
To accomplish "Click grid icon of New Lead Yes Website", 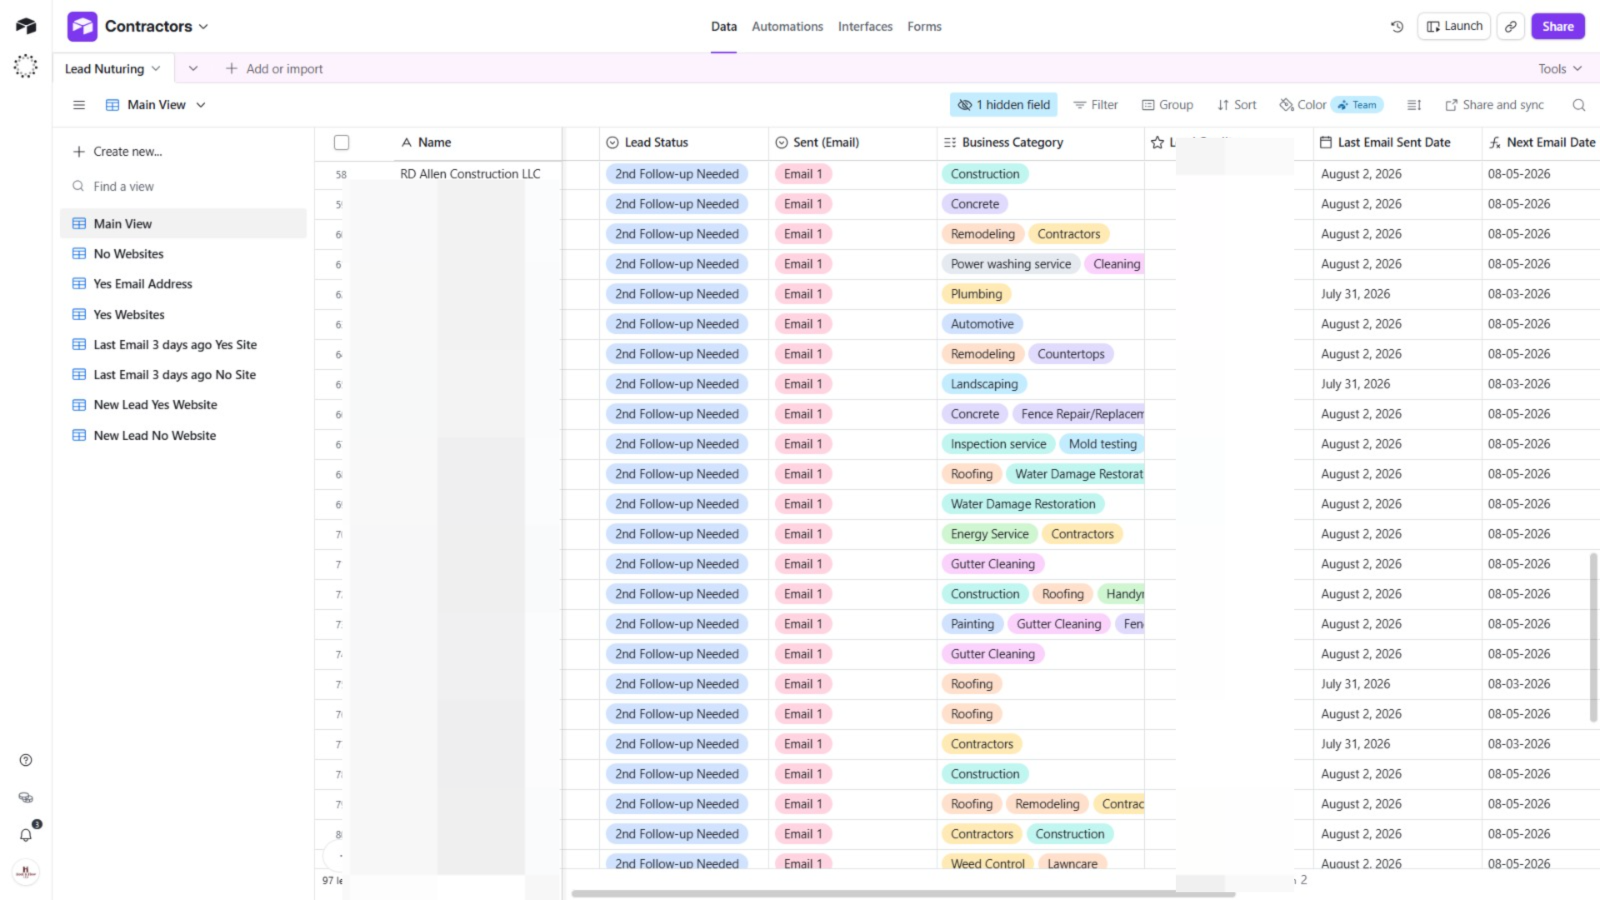I will (x=79, y=405).
